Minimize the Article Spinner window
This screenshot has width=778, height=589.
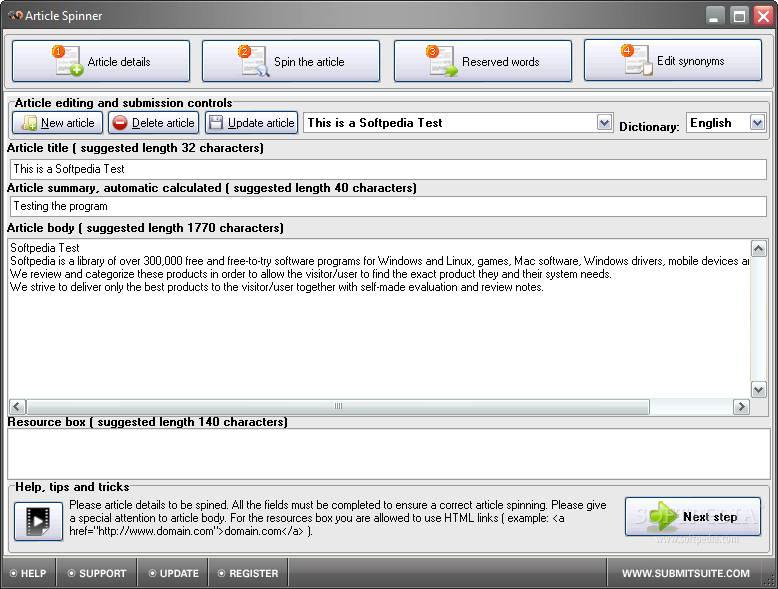click(713, 16)
